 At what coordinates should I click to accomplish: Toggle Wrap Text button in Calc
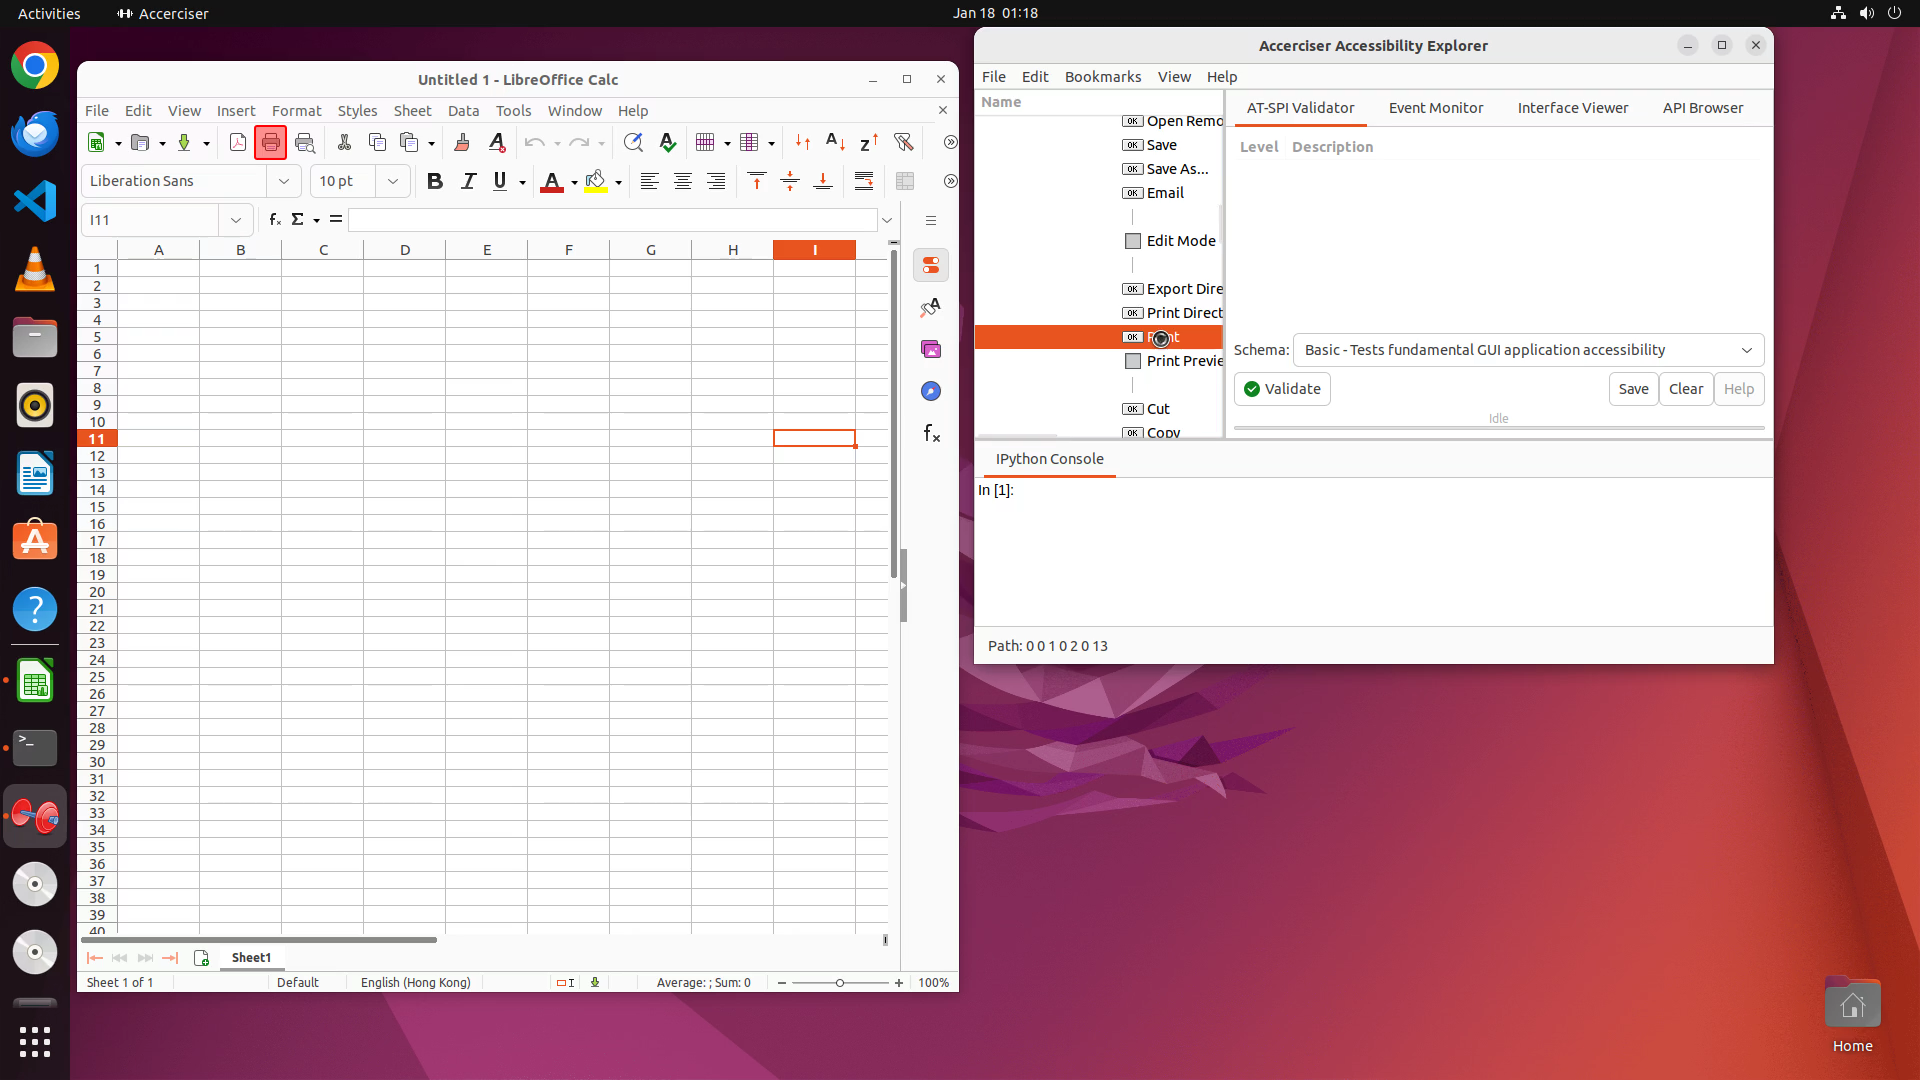[x=864, y=181]
